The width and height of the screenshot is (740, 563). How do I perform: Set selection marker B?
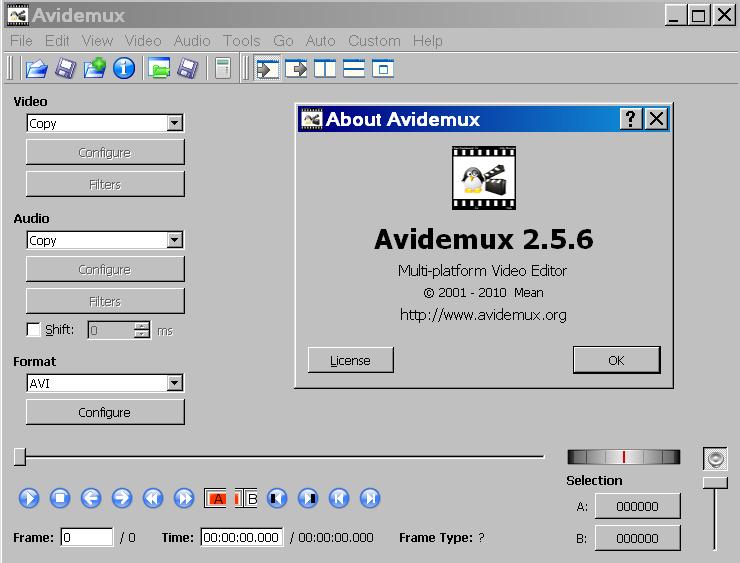246,498
